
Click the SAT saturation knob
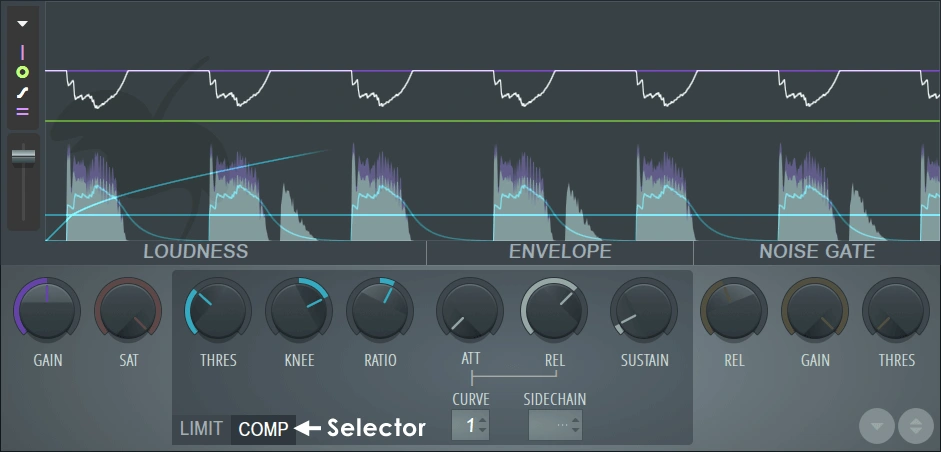pyautogui.click(x=128, y=310)
